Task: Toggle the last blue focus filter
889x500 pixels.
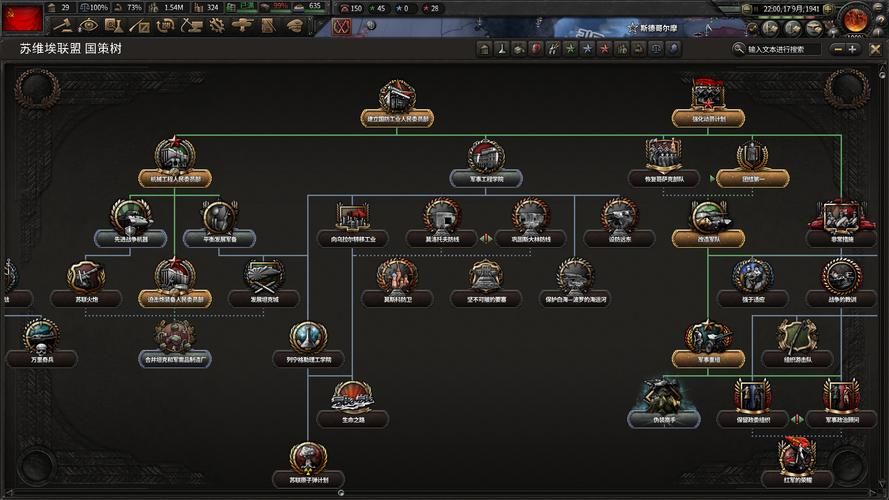Action: coord(673,49)
